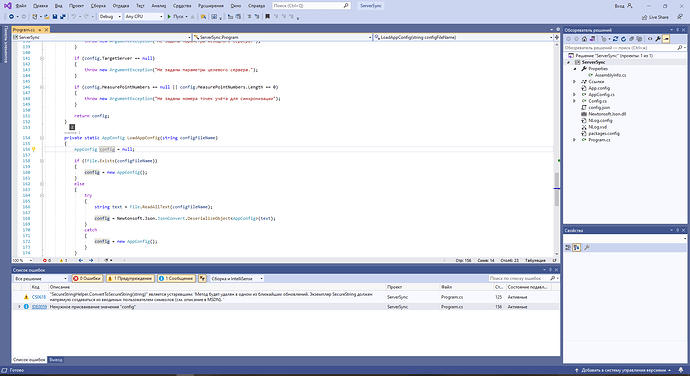The width and height of the screenshot is (690, 376).
Task: Click the warning indicator below the editor
Action: (63, 260)
